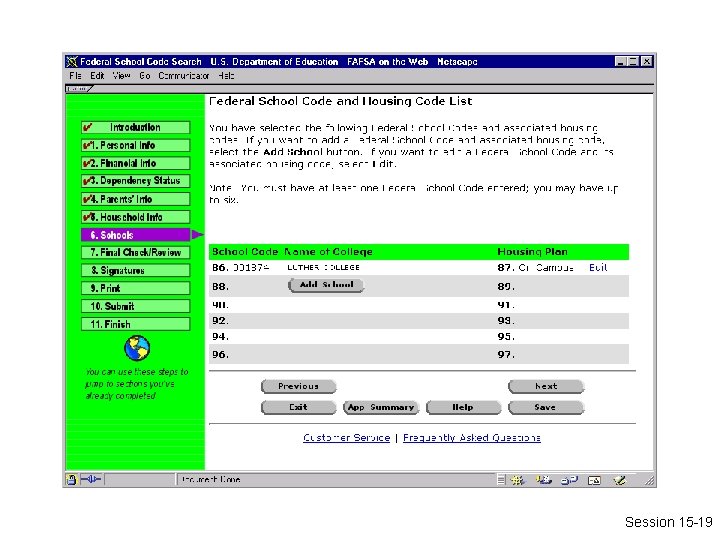The height and width of the screenshot is (540, 720).
Task: Go to step 1 Personal Info
Action: [x=135, y=145]
